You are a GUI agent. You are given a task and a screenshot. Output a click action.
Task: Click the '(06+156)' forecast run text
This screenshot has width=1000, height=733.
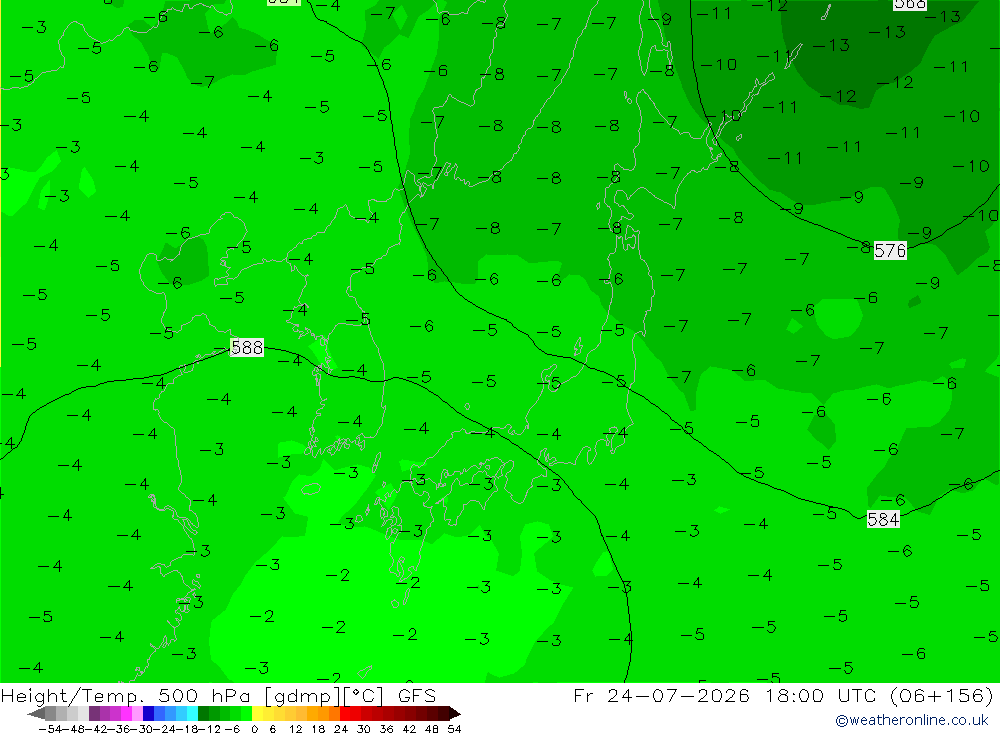941,695
